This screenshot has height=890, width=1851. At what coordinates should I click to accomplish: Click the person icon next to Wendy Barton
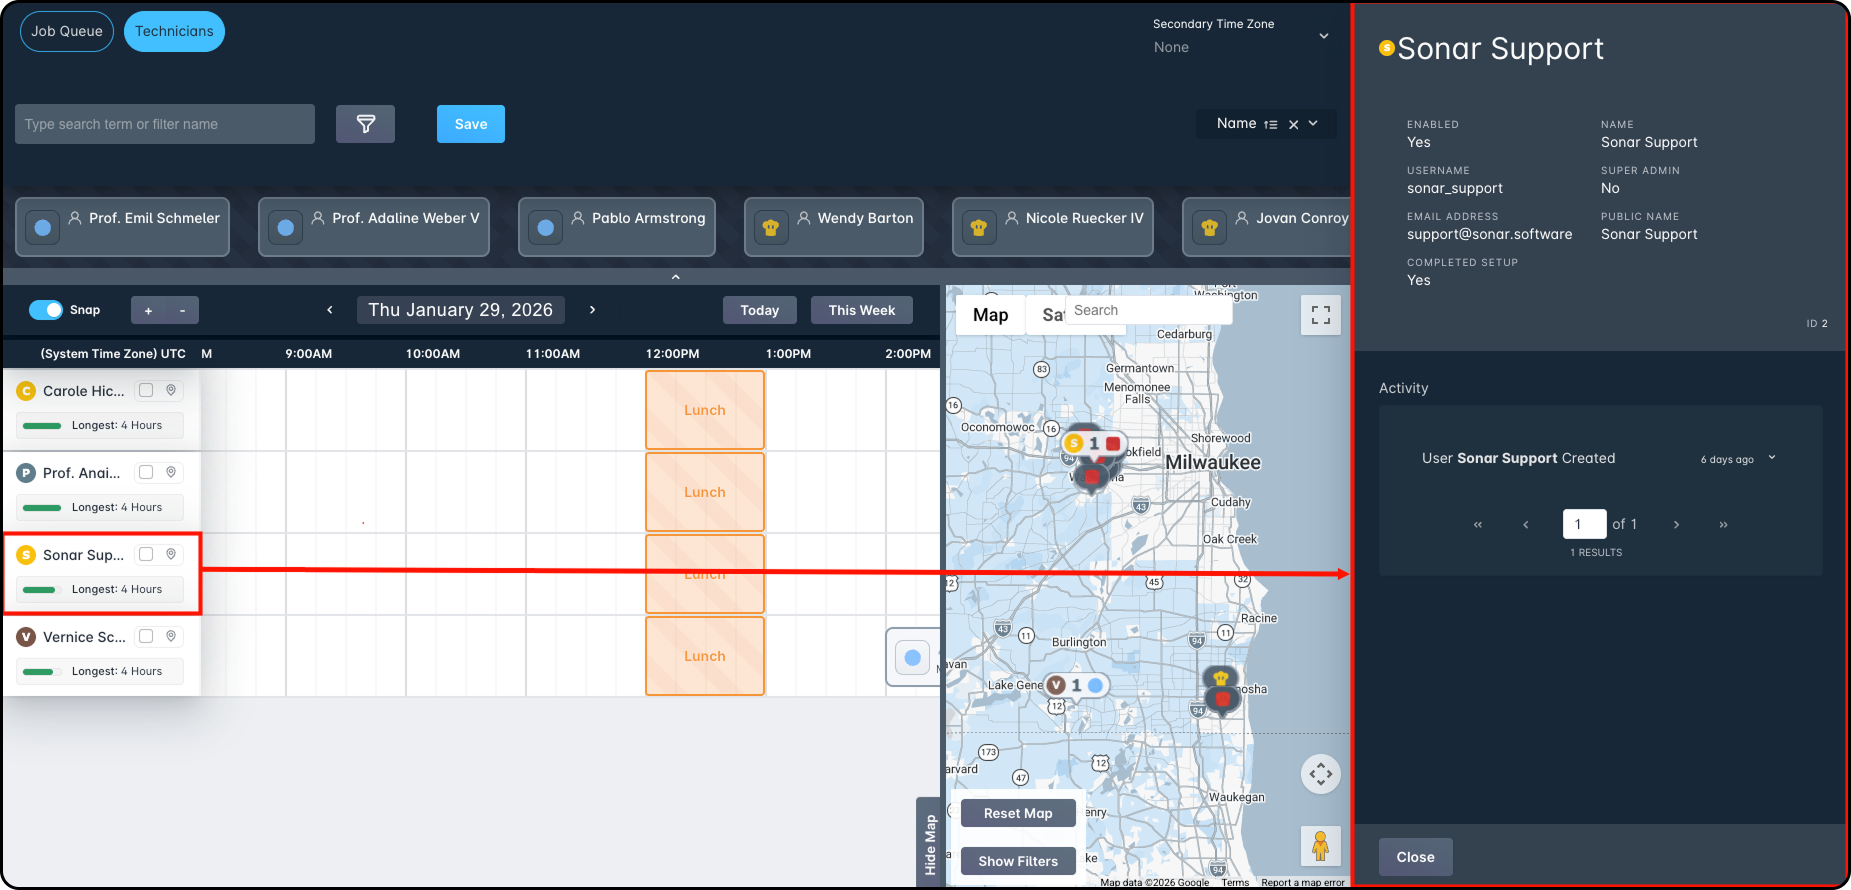click(x=804, y=217)
